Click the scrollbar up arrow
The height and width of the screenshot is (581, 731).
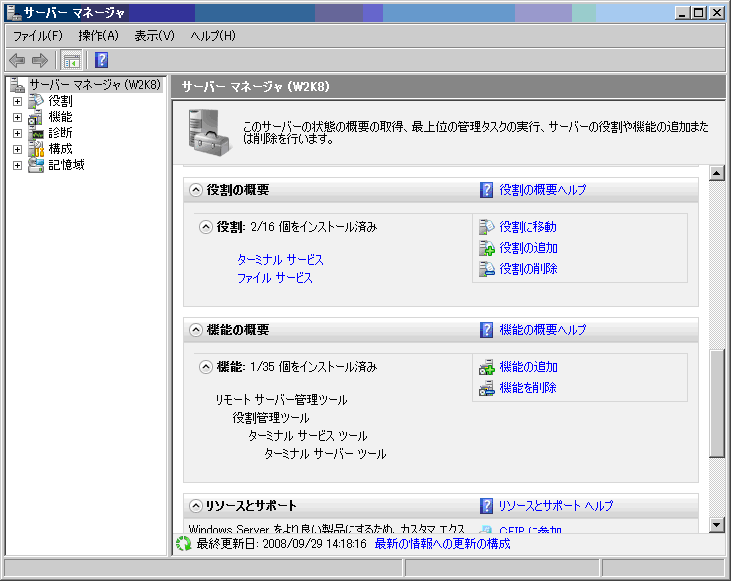tap(717, 173)
